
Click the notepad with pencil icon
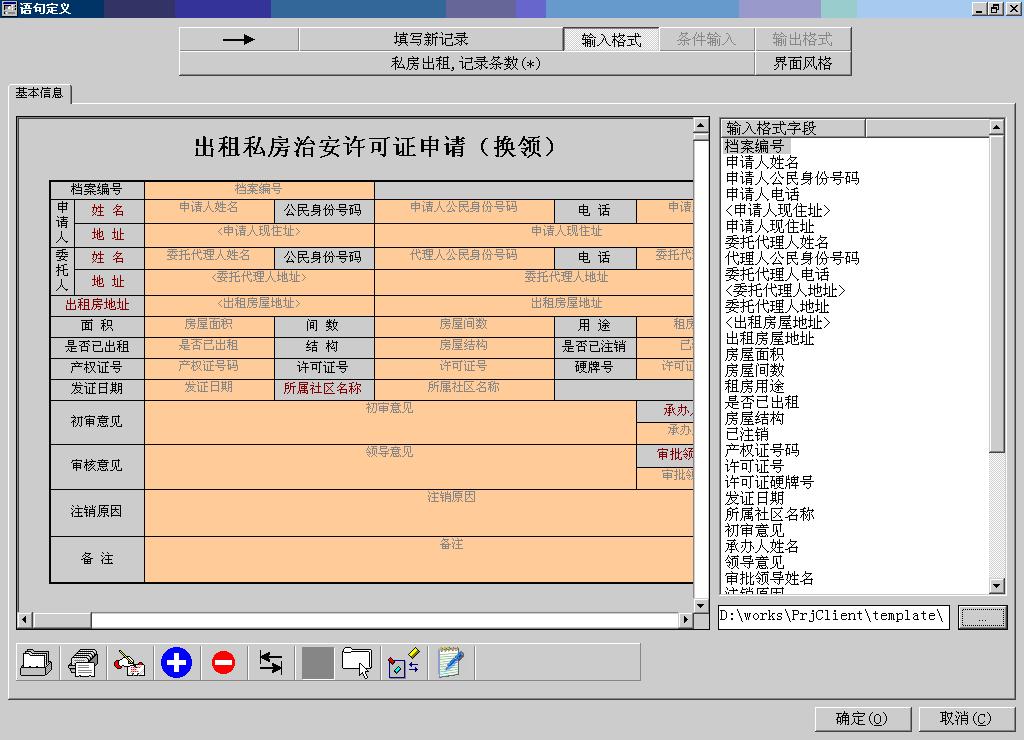click(x=451, y=662)
